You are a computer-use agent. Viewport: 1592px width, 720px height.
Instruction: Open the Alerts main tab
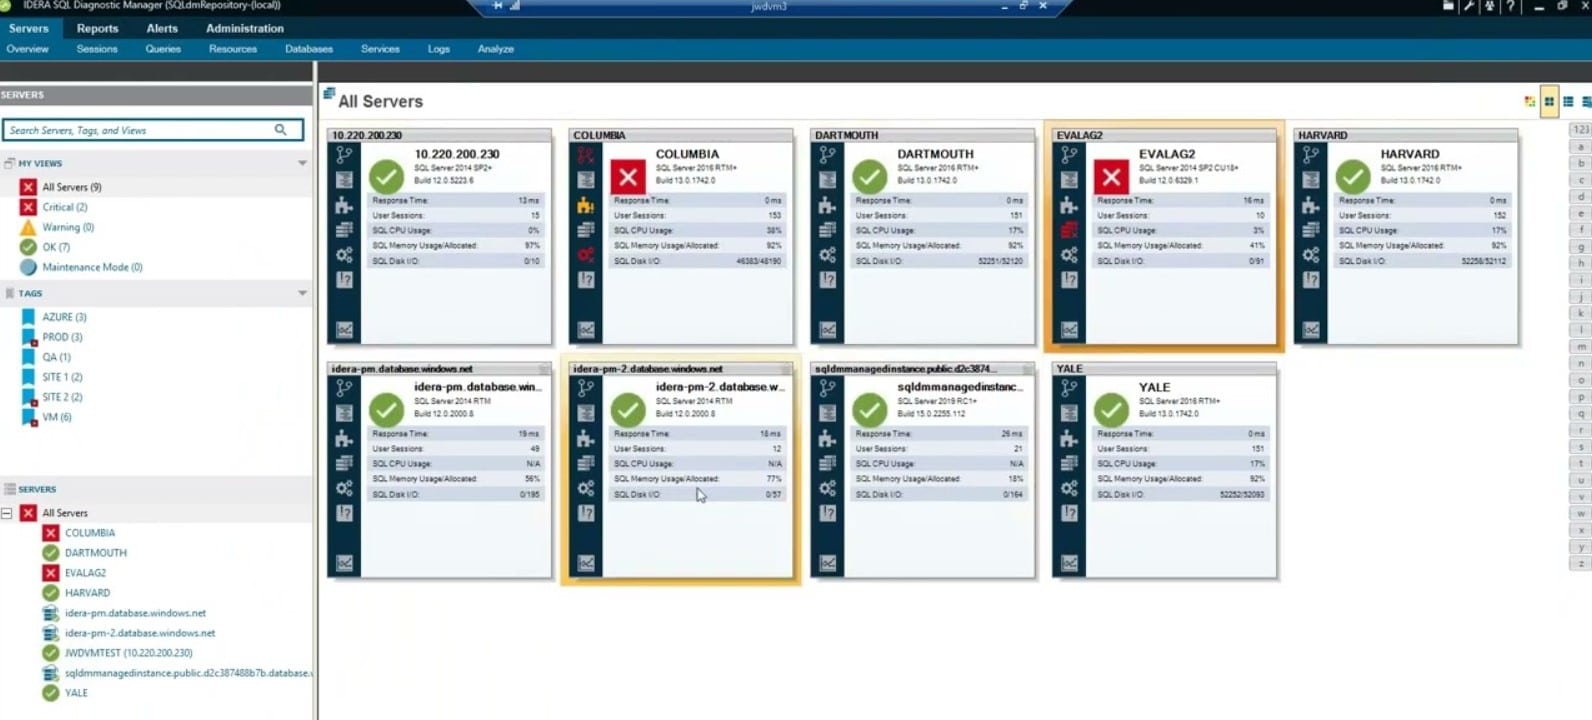pos(162,28)
